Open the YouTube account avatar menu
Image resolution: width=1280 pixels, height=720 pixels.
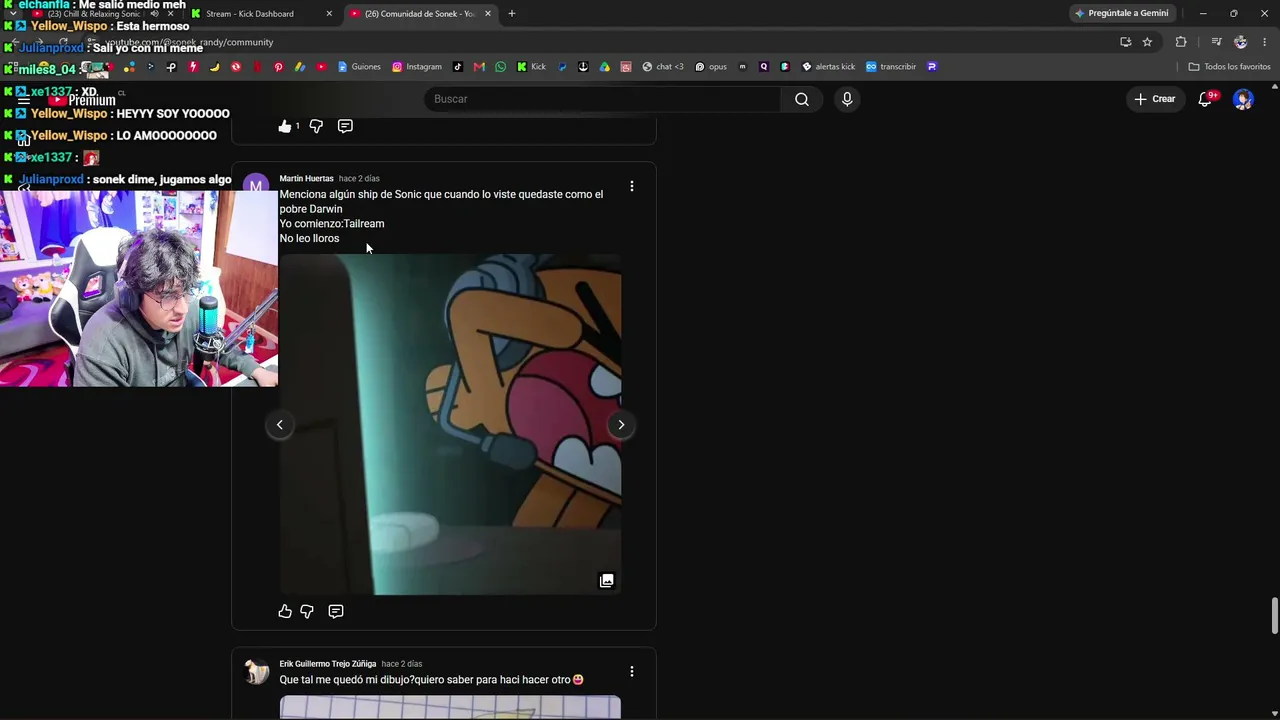[x=1243, y=99]
